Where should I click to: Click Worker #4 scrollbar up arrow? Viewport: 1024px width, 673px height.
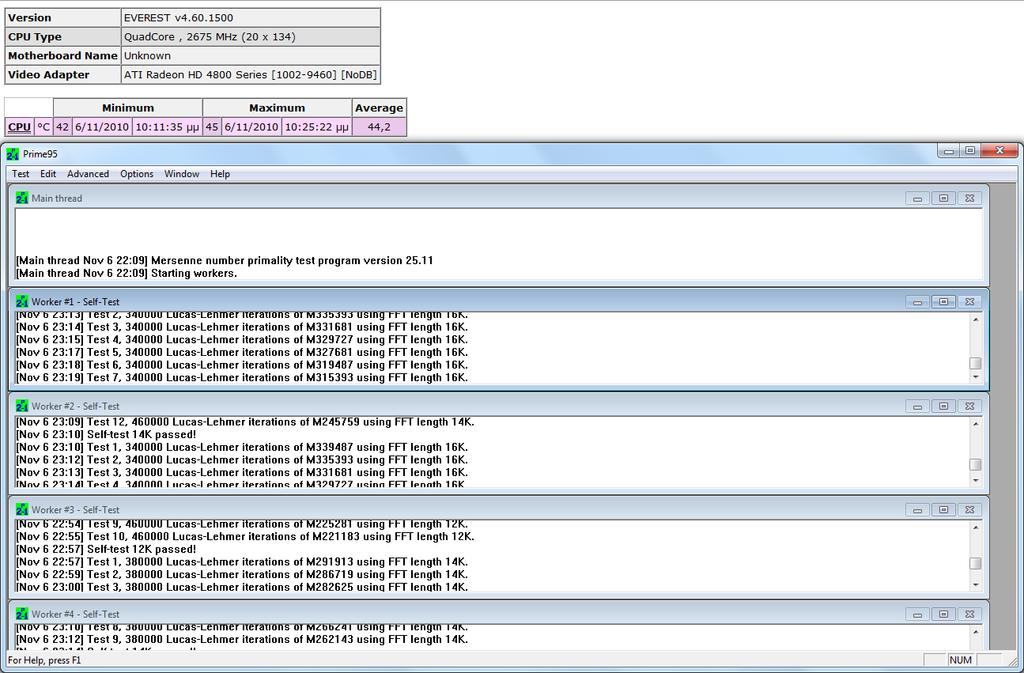(x=976, y=632)
